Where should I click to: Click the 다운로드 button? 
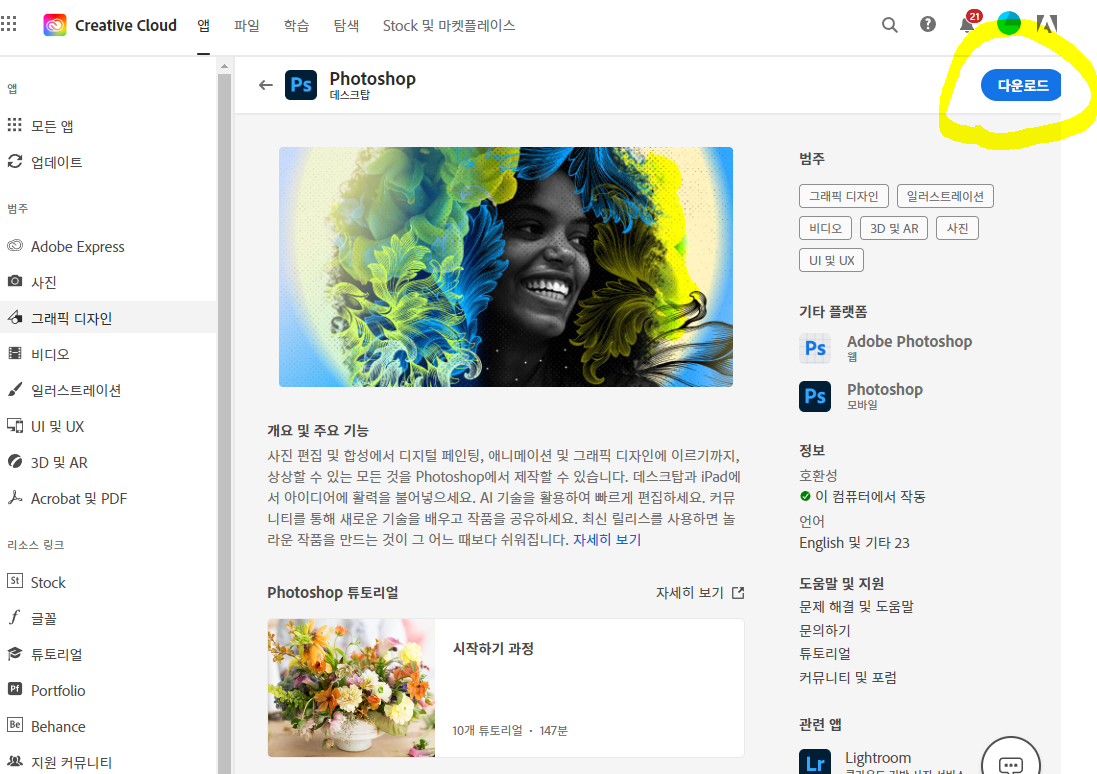click(1021, 85)
